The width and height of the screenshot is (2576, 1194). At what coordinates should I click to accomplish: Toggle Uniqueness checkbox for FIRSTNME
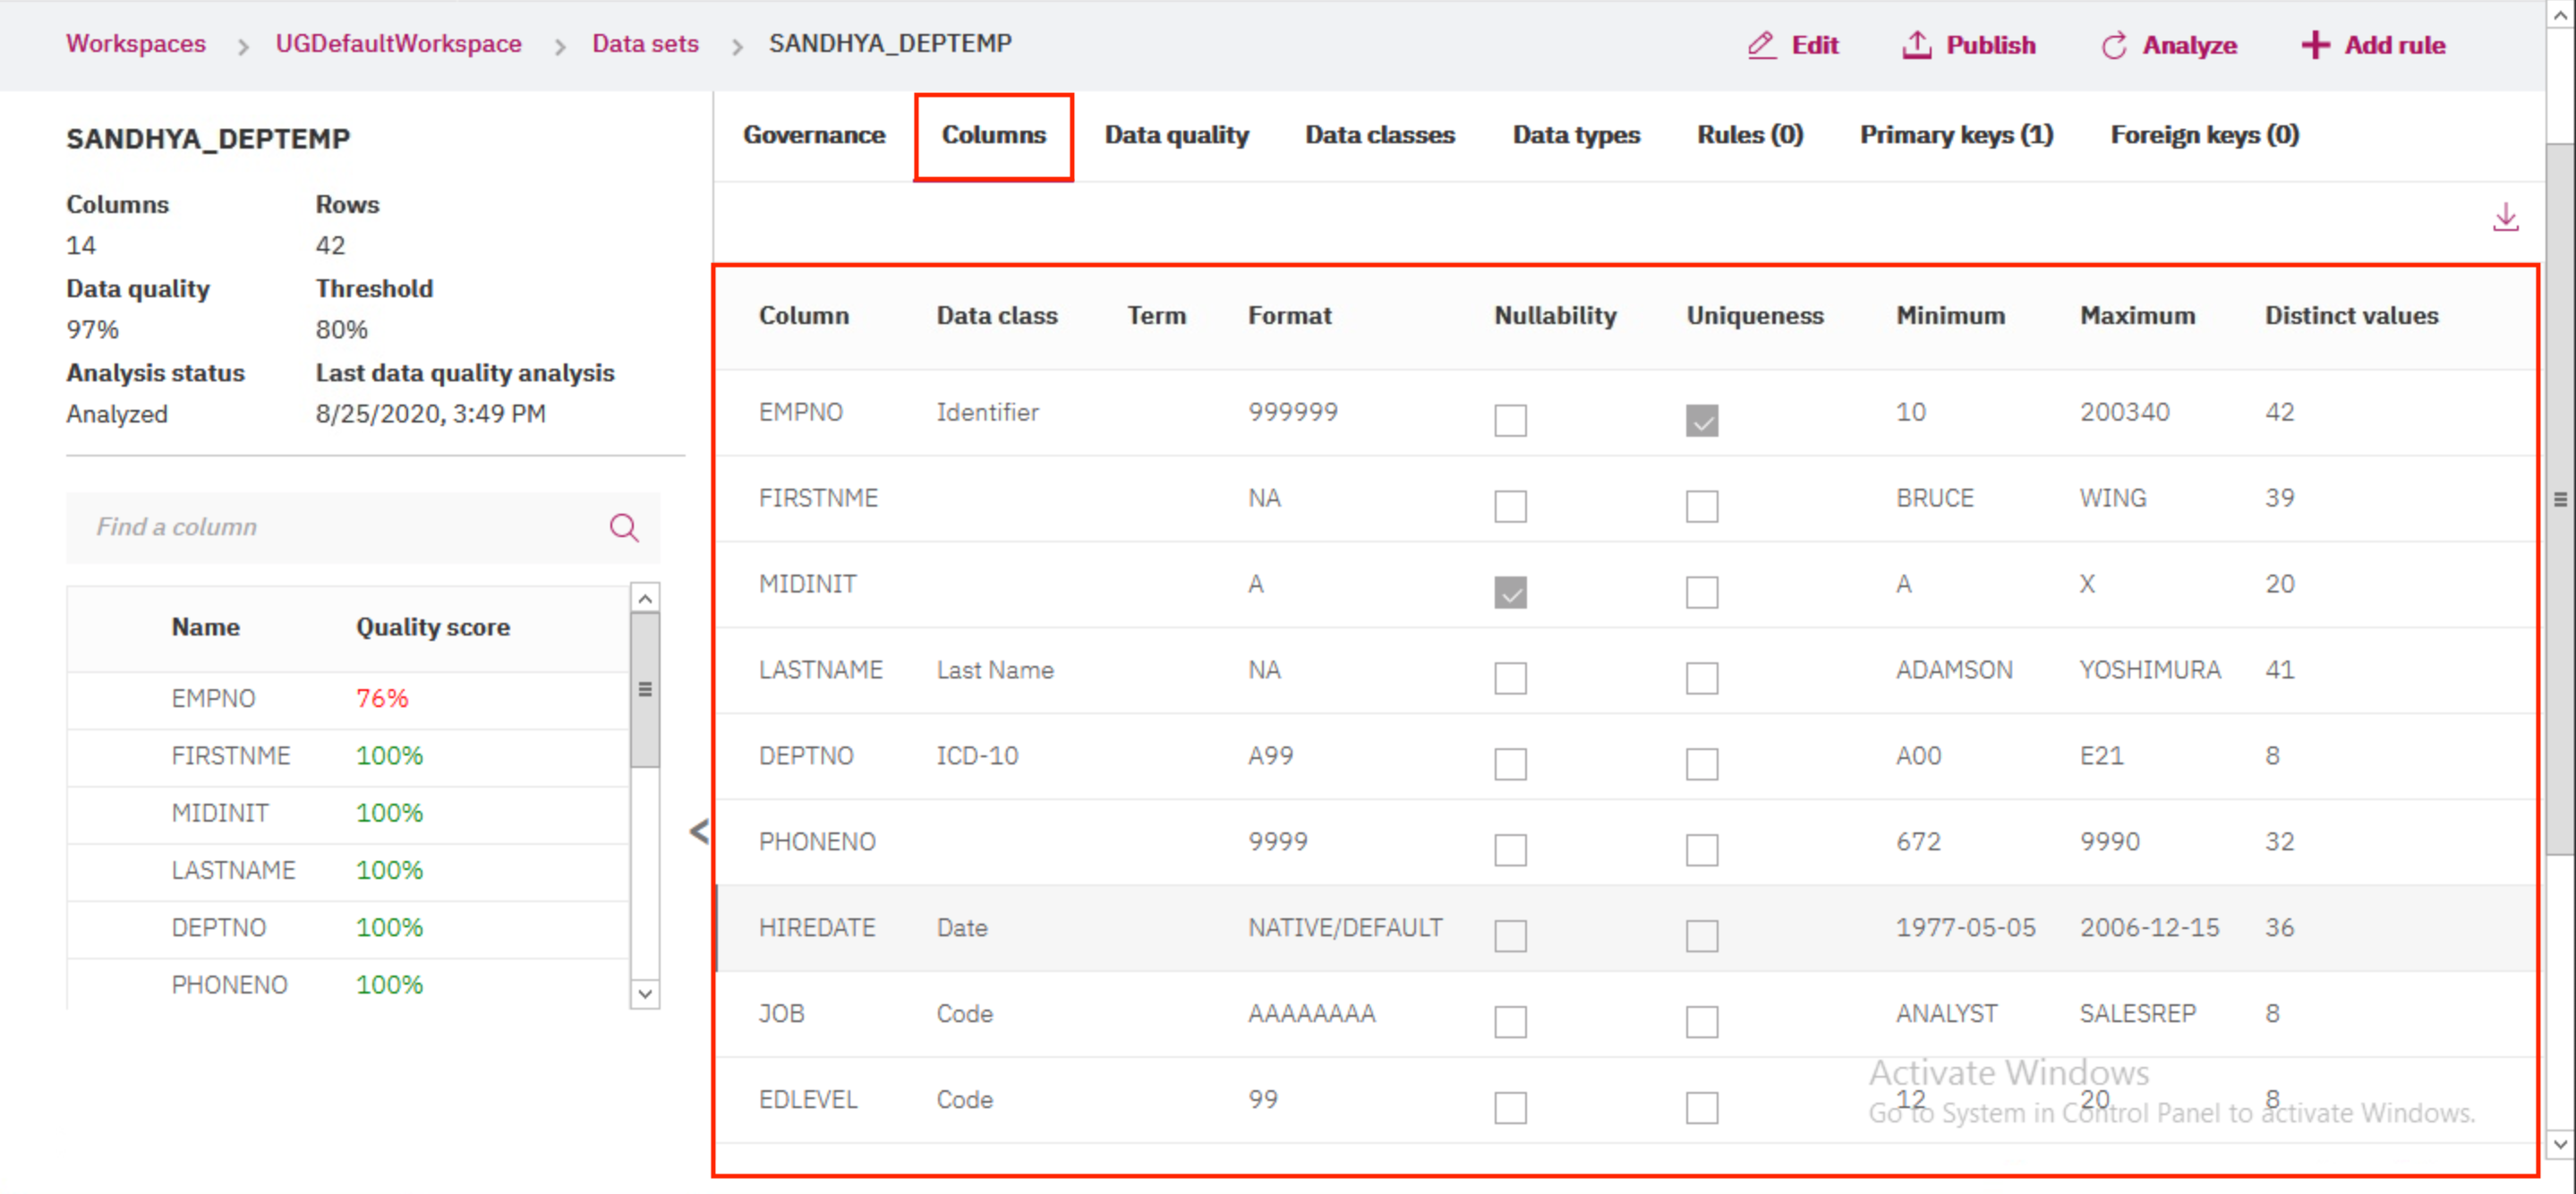point(1701,506)
